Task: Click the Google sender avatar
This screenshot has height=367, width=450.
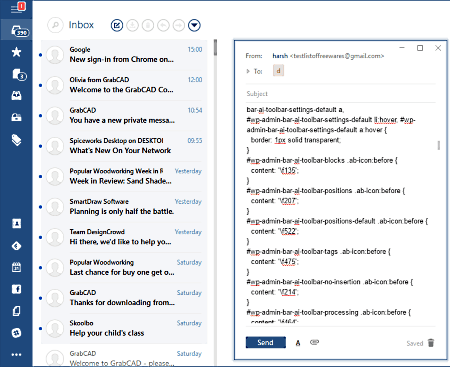Action: (x=55, y=55)
